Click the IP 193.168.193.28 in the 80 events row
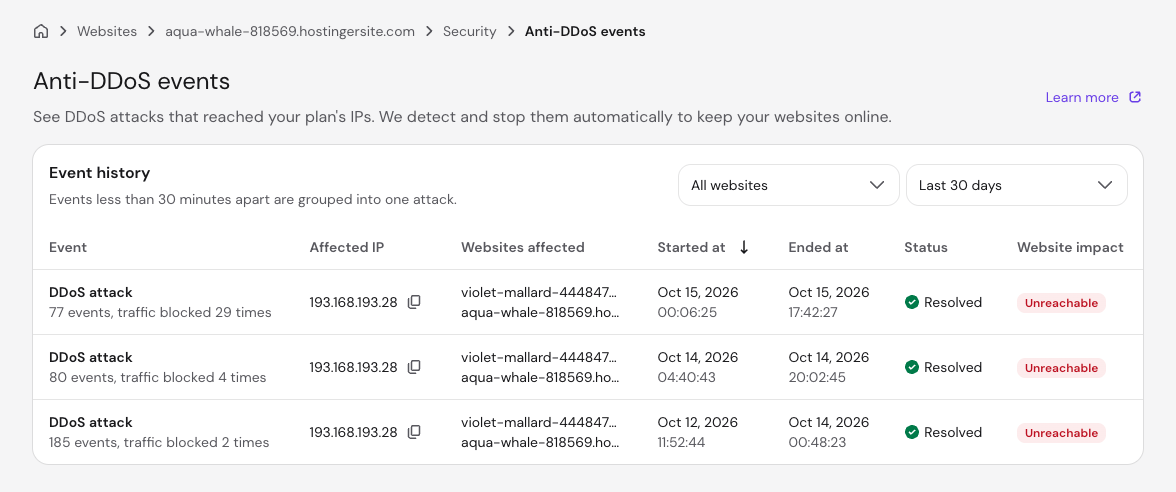 point(353,368)
